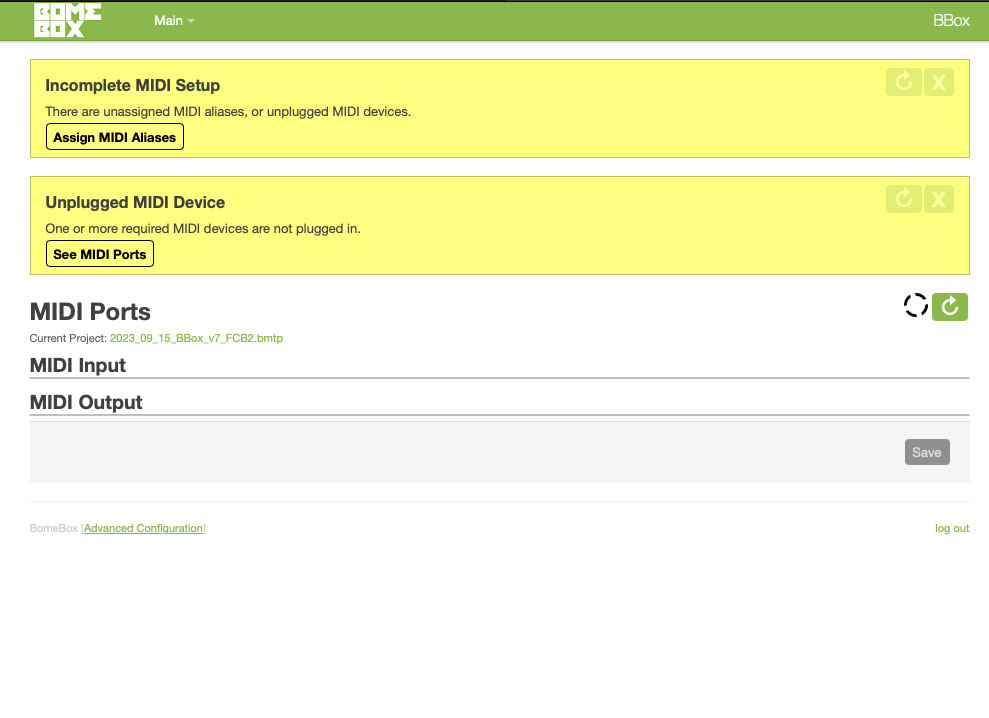Dismiss the Incomplete MIDI Setup warning
Screen dimensions: 989x718
(x=938, y=83)
